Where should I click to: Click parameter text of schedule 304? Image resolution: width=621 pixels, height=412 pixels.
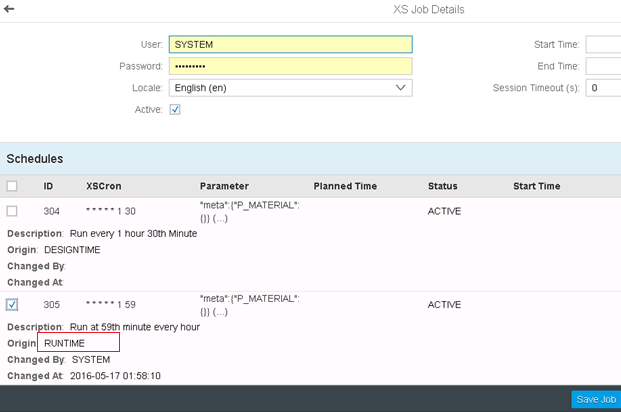(249, 211)
